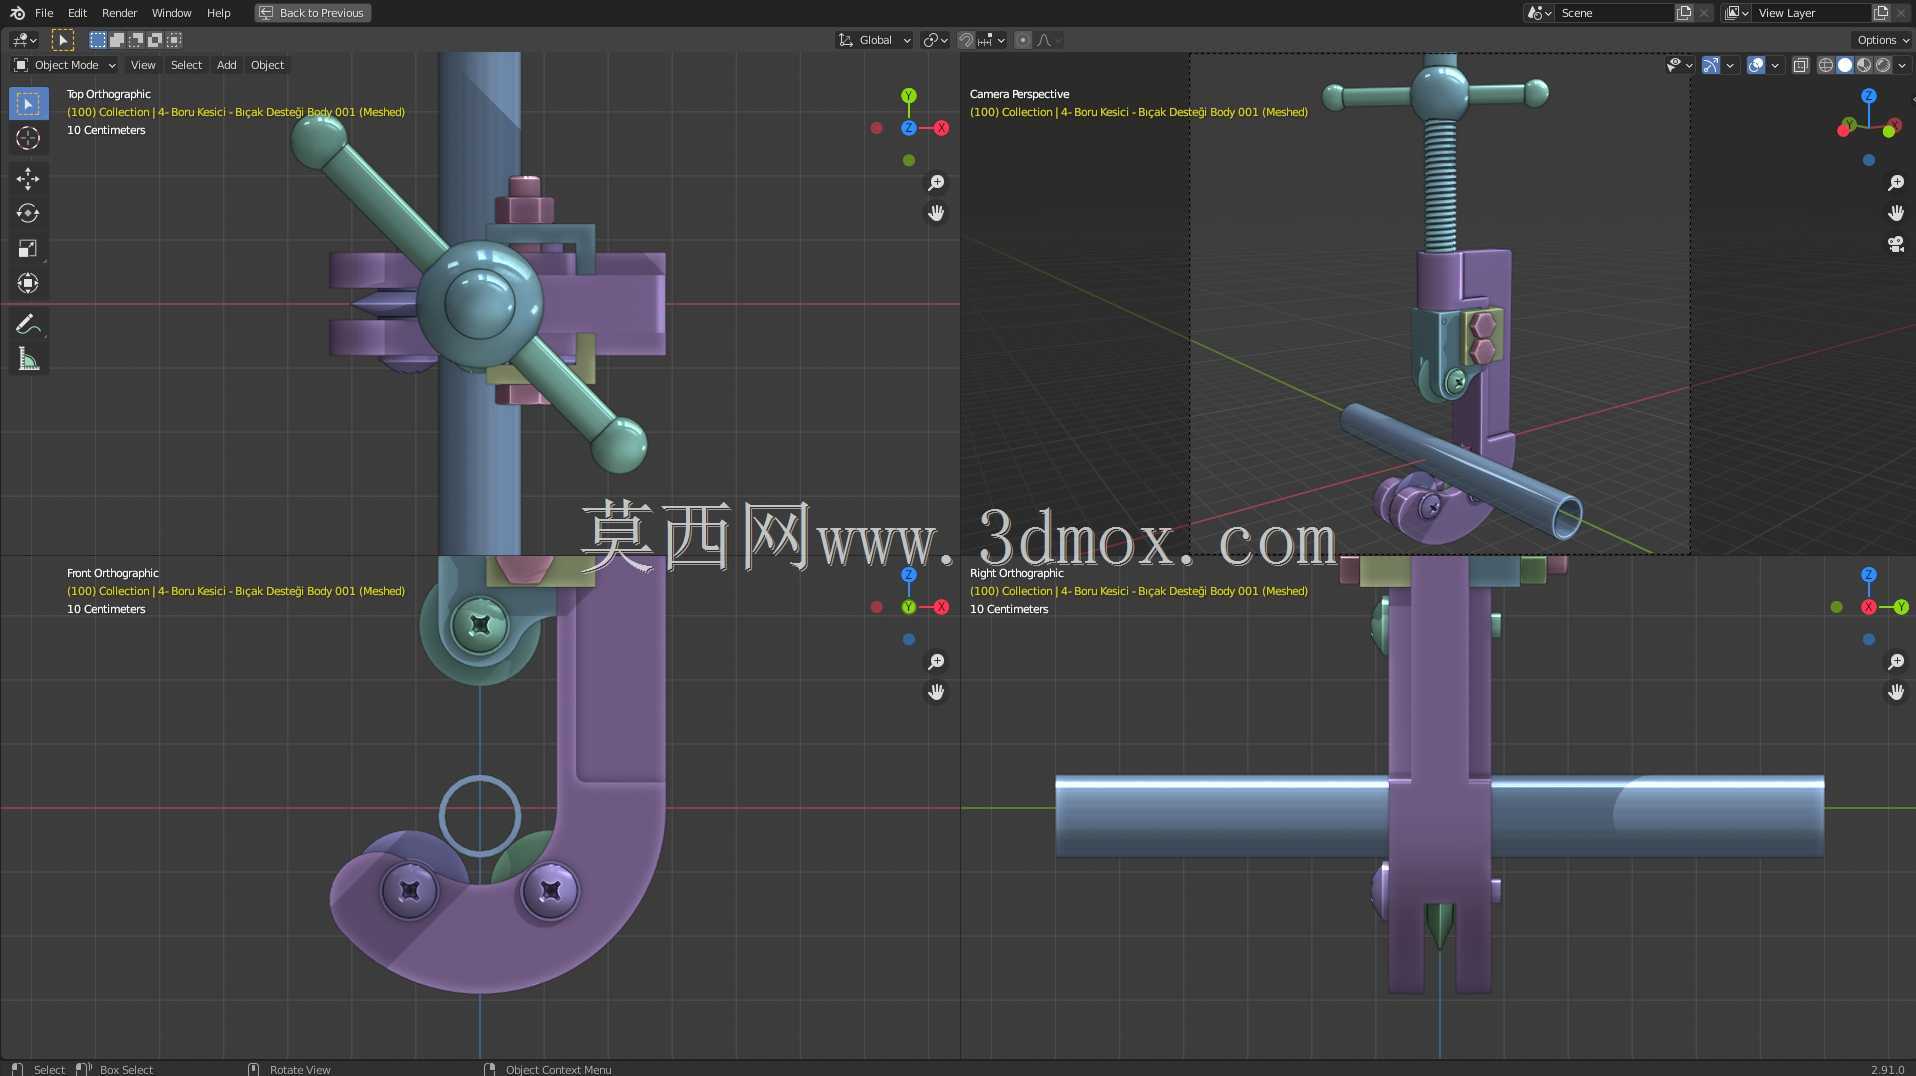The image size is (1916, 1076).
Task: Toggle camera view icon in Camera Perspective
Action: pos(1896,244)
